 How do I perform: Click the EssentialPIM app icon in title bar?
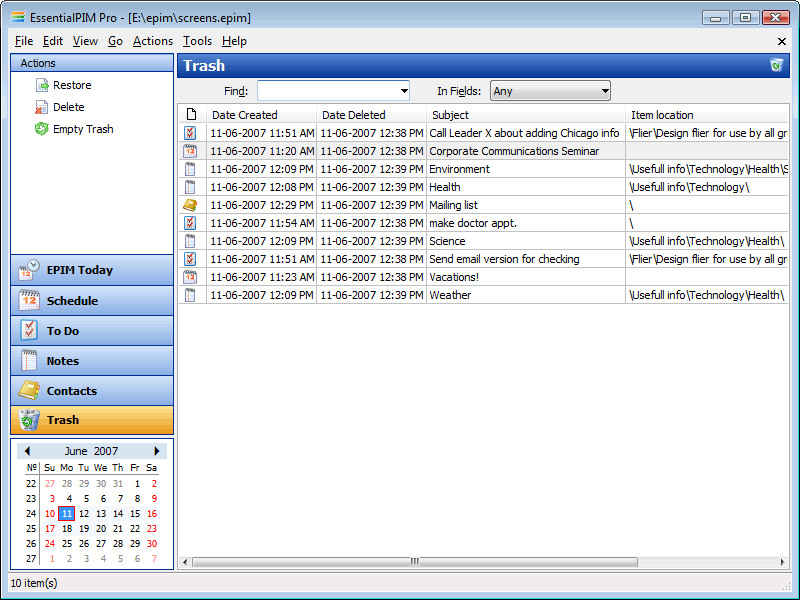(x=18, y=17)
